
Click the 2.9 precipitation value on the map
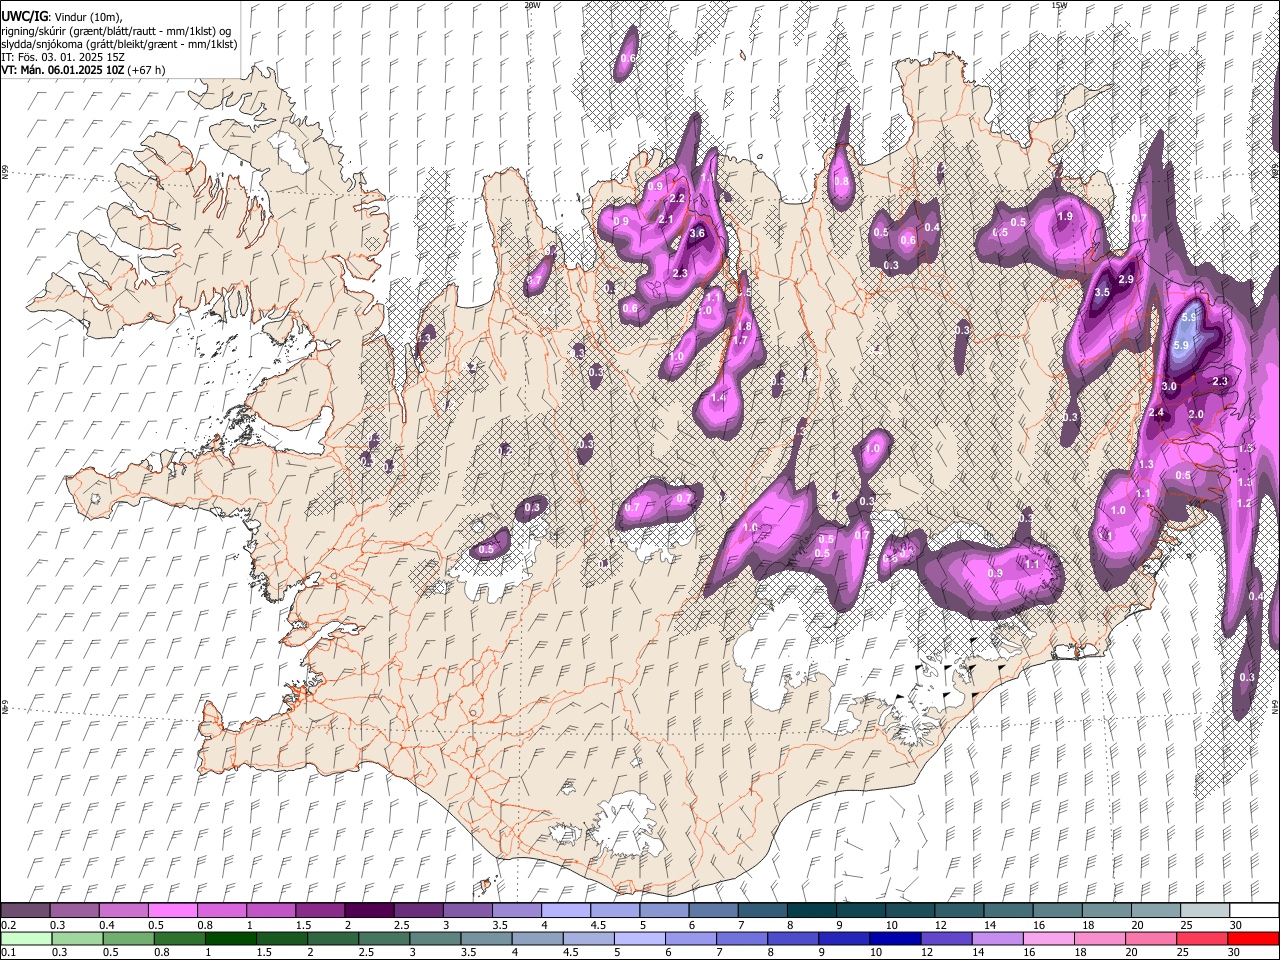pyautogui.click(x=1126, y=279)
